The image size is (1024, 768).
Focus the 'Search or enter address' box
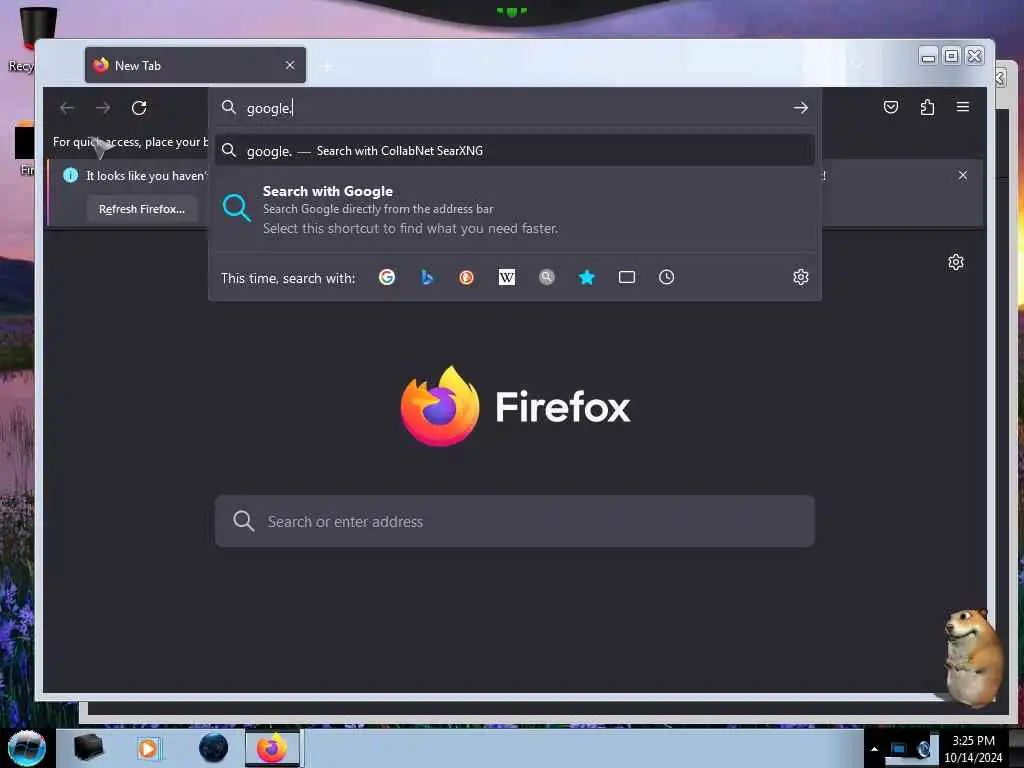(x=515, y=521)
